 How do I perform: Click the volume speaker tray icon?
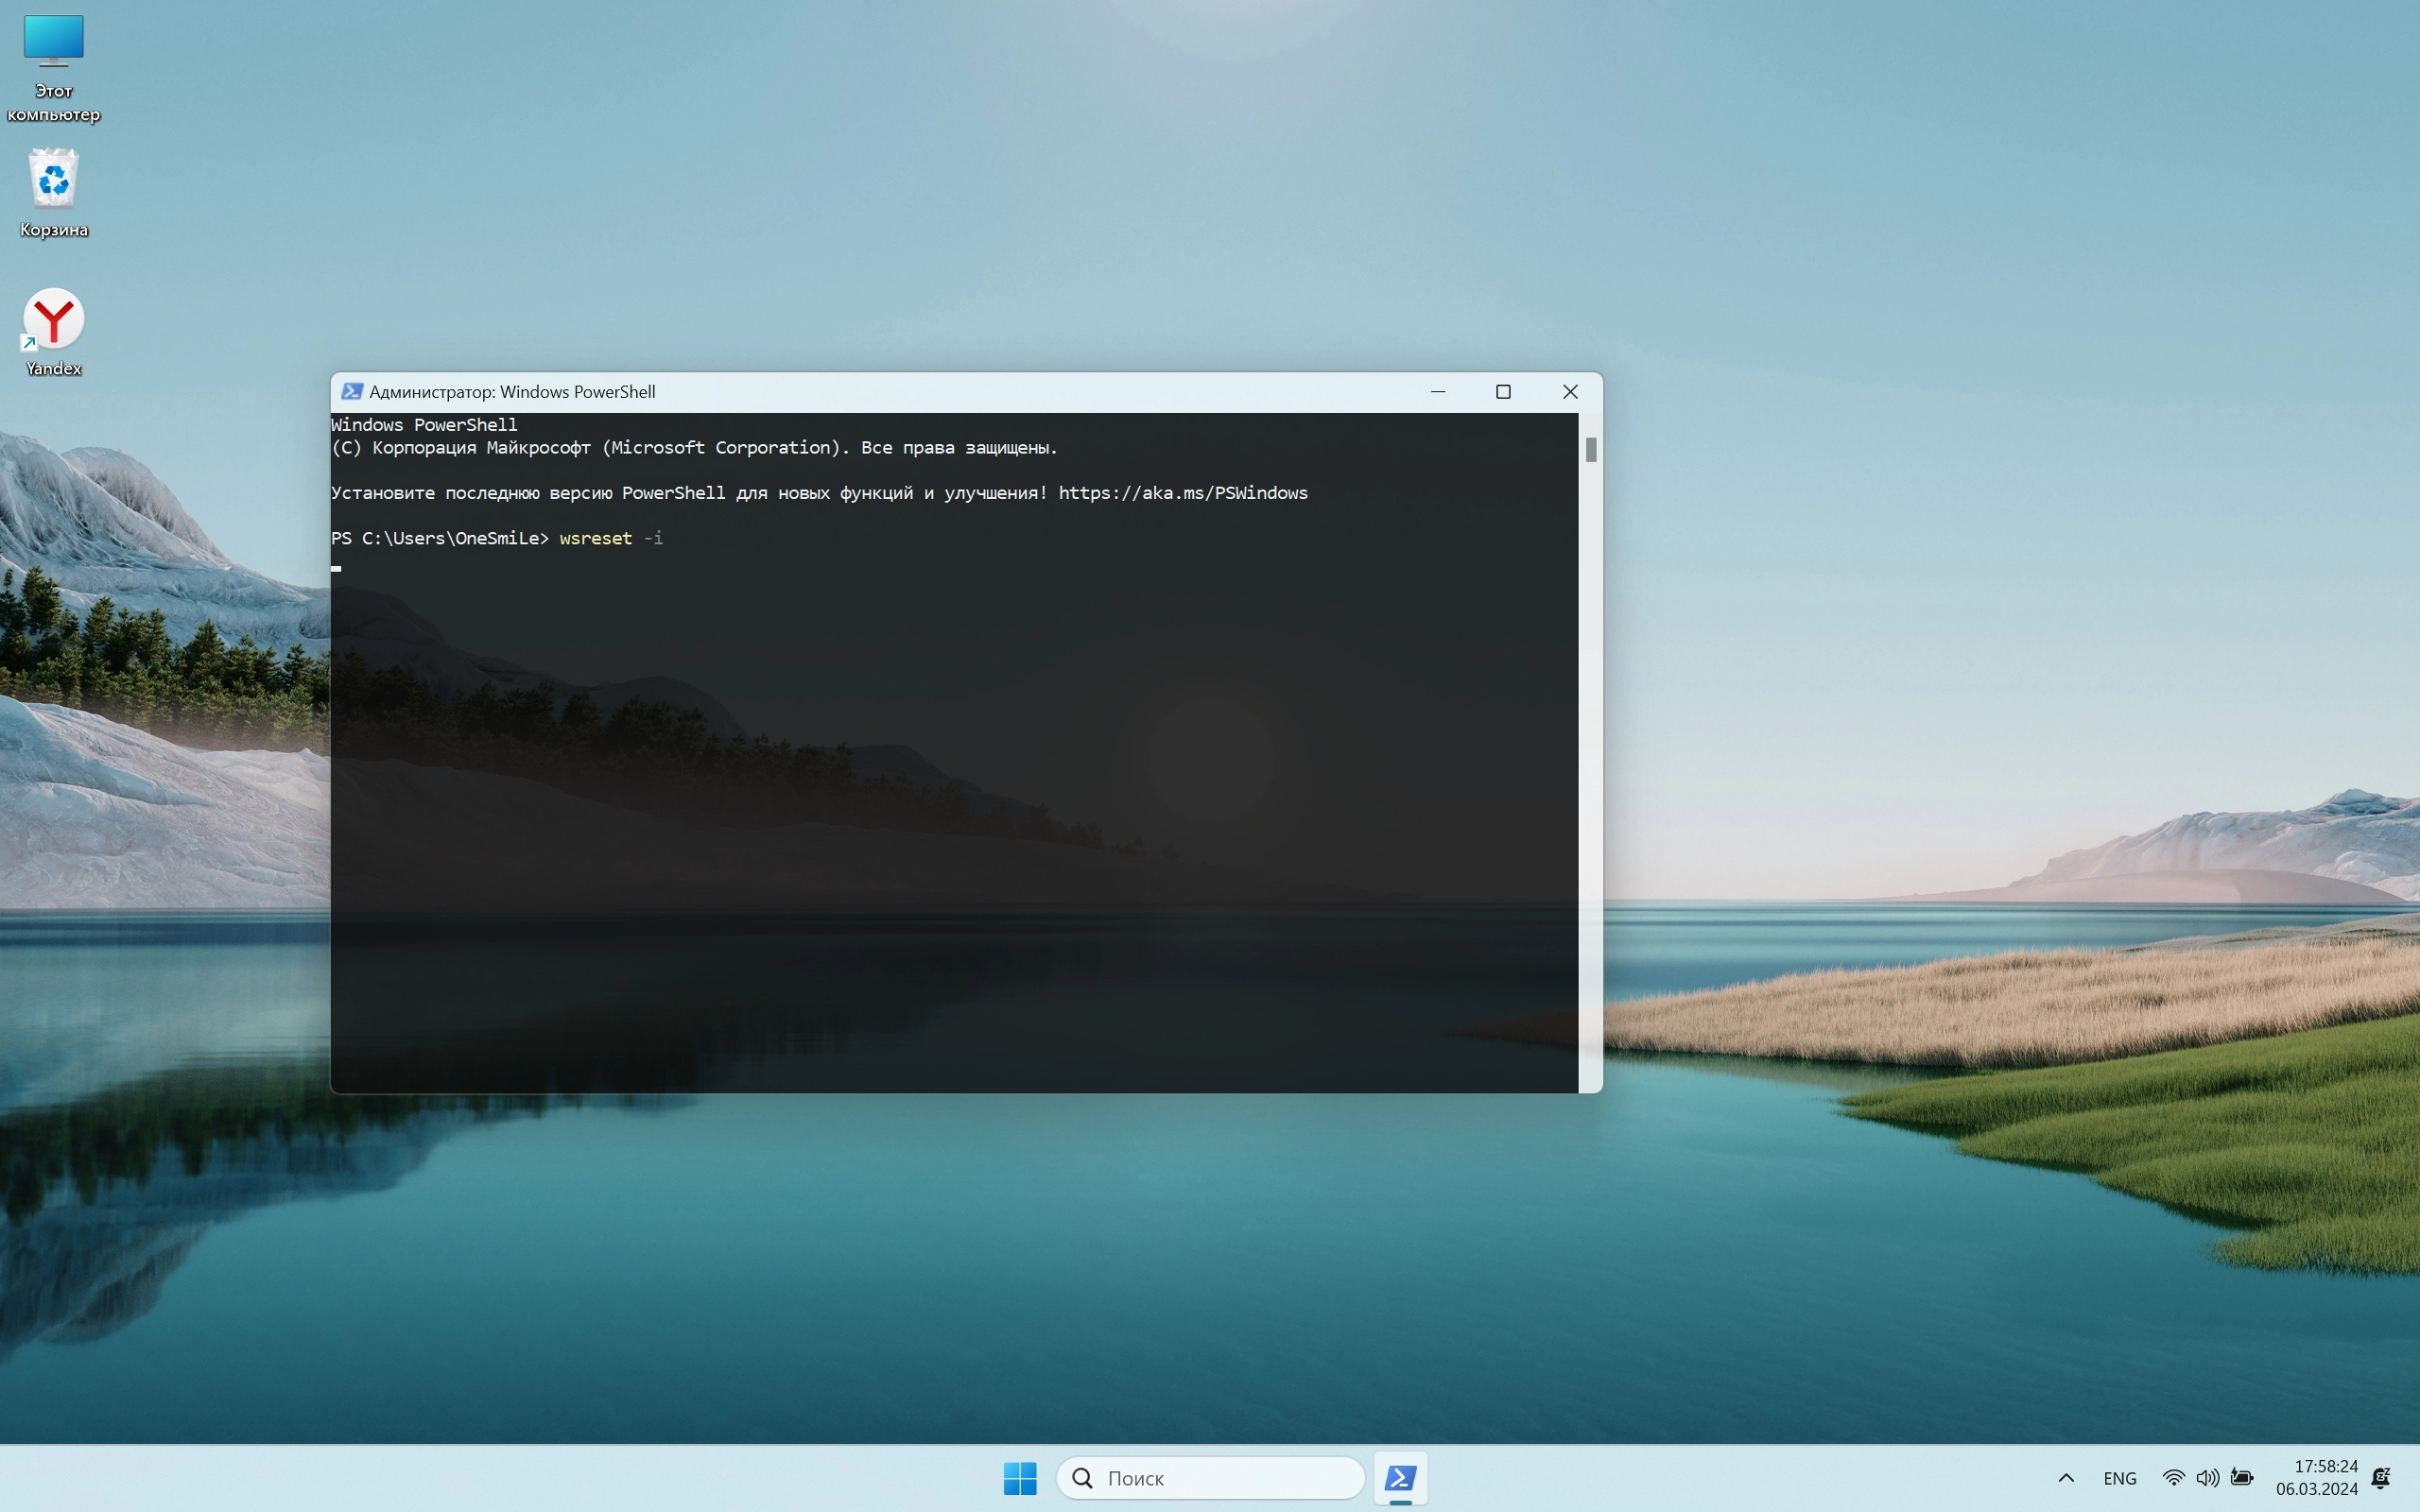tap(2207, 1477)
